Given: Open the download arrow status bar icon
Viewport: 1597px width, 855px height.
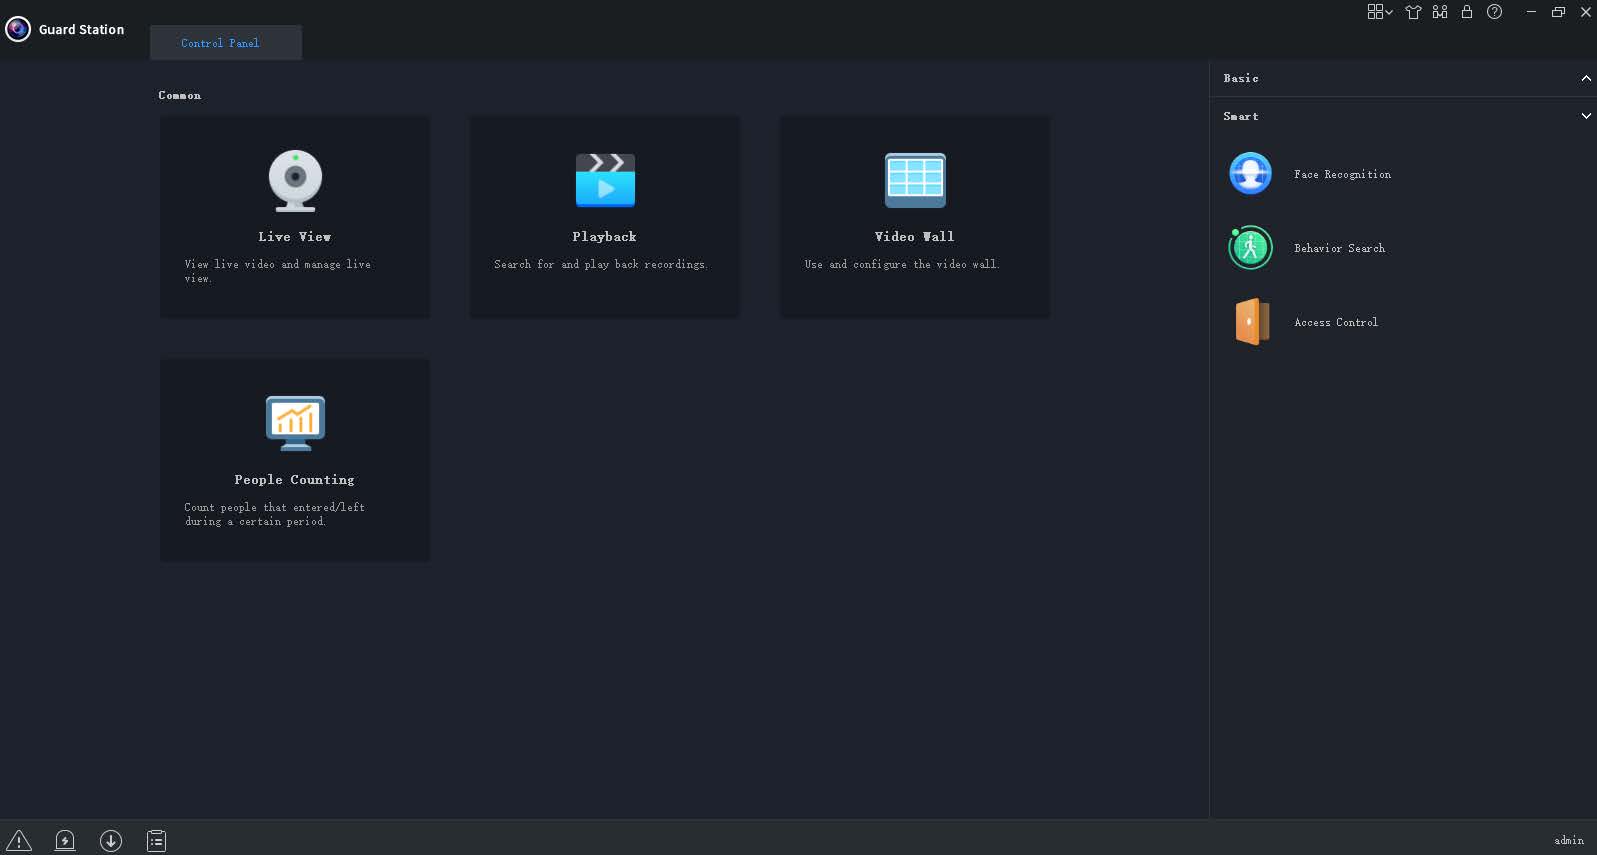Looking at the screenshot, I should point(111,840).
